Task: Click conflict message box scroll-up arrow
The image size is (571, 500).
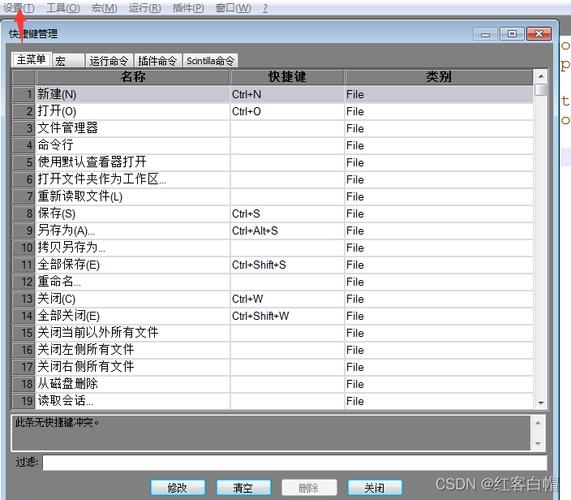Action: tap(538, 423)
